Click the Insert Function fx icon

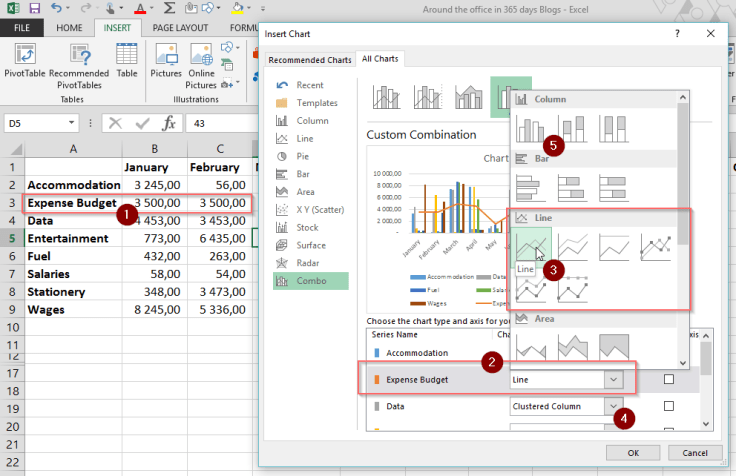coord(169,123)
